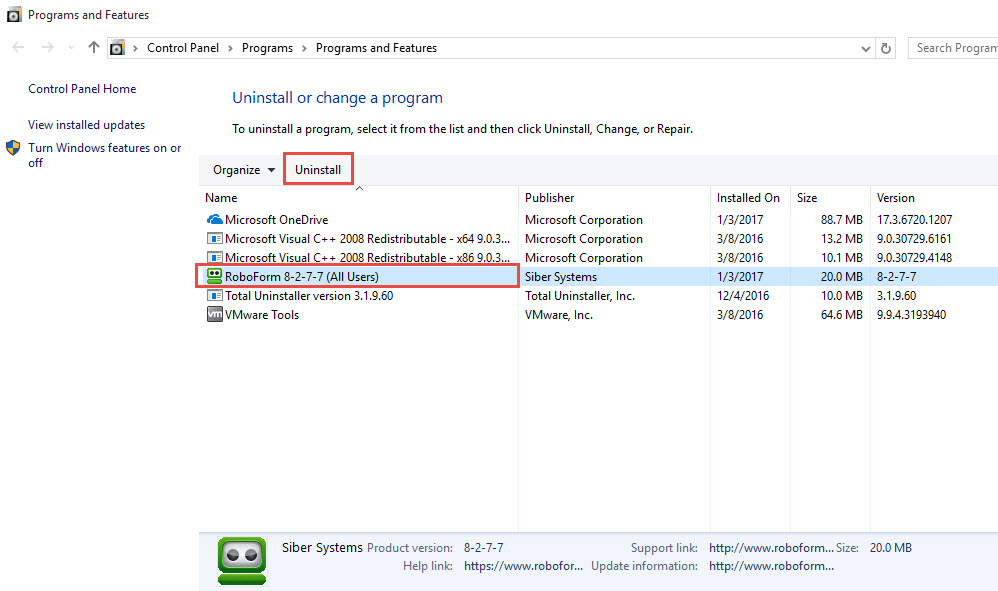Open Turn Windows features on or off
The image size is (998, 591).
pos(104,155)
